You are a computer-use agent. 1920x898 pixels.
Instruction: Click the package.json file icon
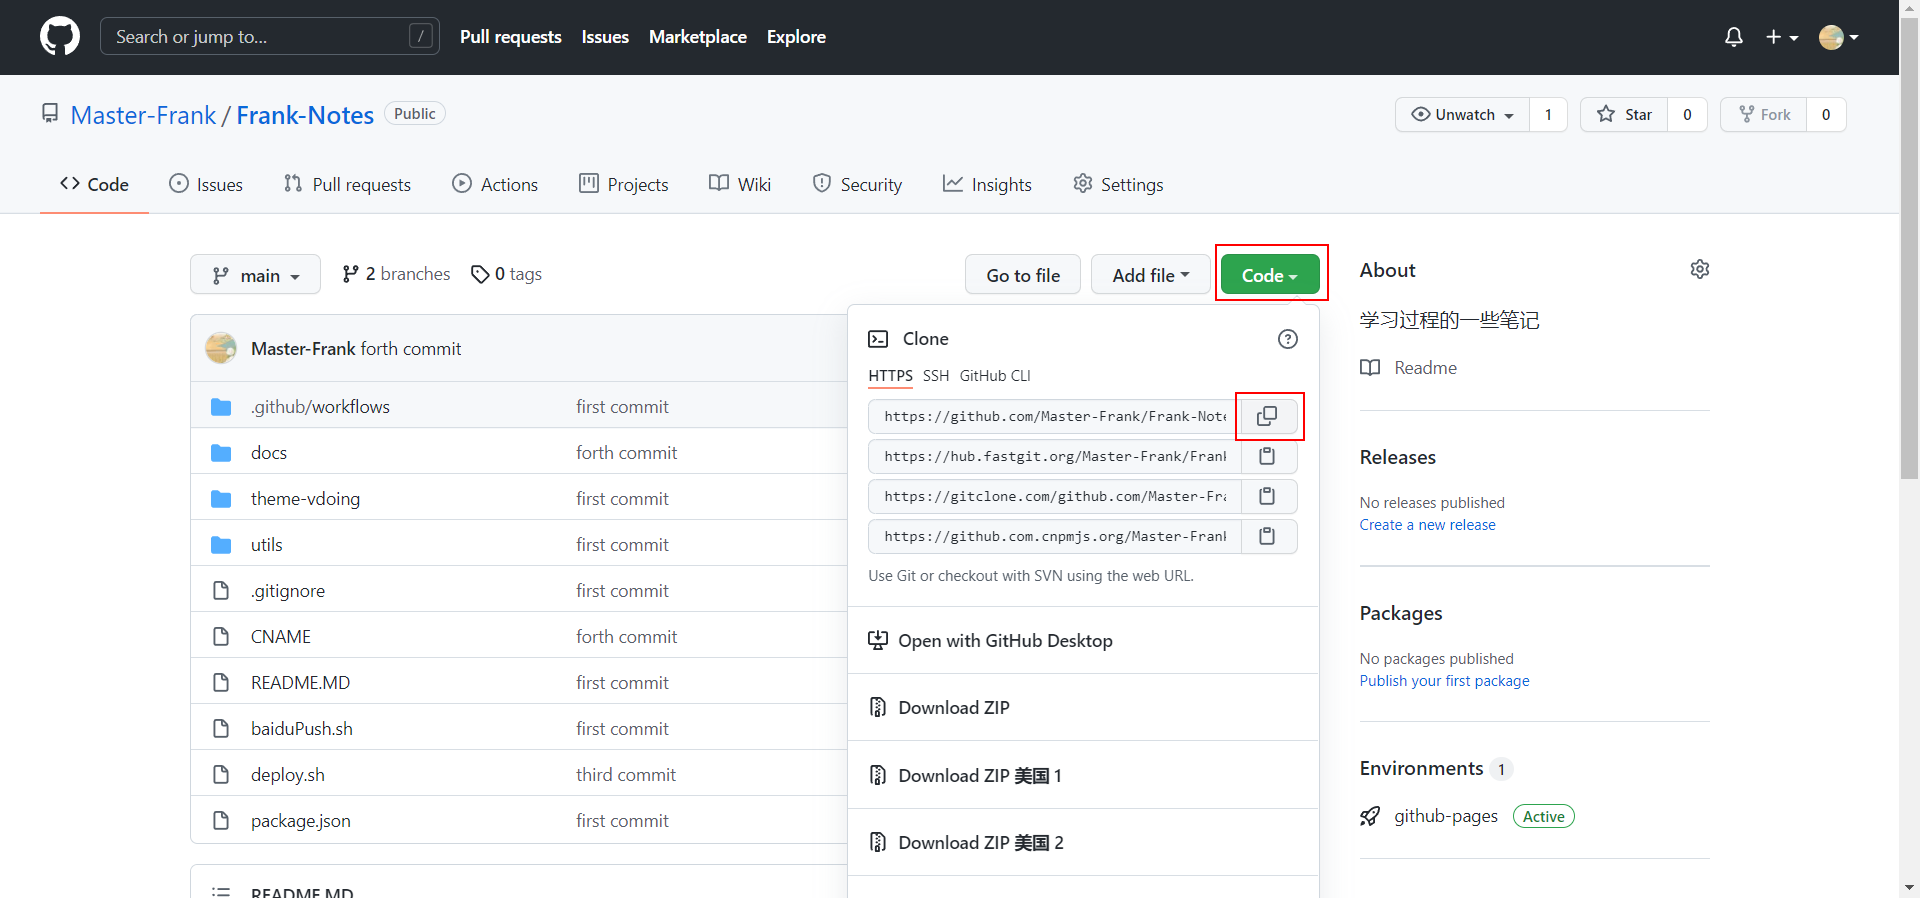(221, 821)
